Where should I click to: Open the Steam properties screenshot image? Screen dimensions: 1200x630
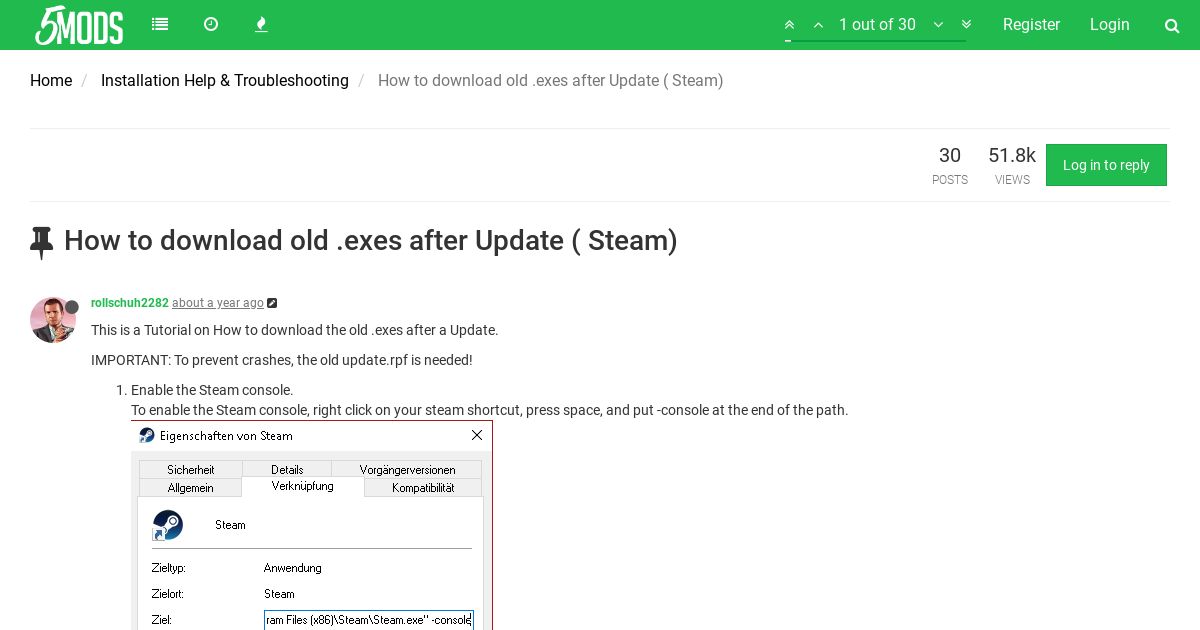312,525
